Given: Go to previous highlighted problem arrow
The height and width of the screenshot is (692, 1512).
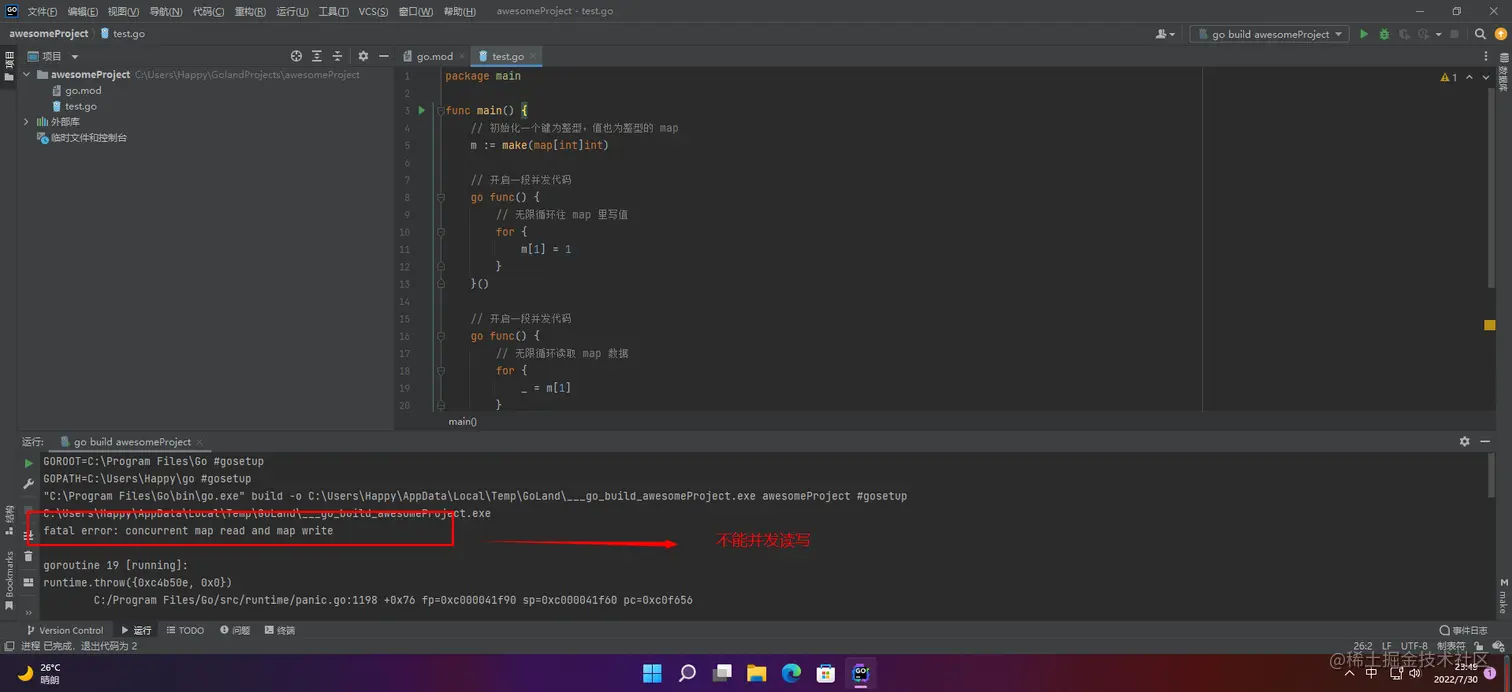Looking at the screenshot, I should 1469,77.
